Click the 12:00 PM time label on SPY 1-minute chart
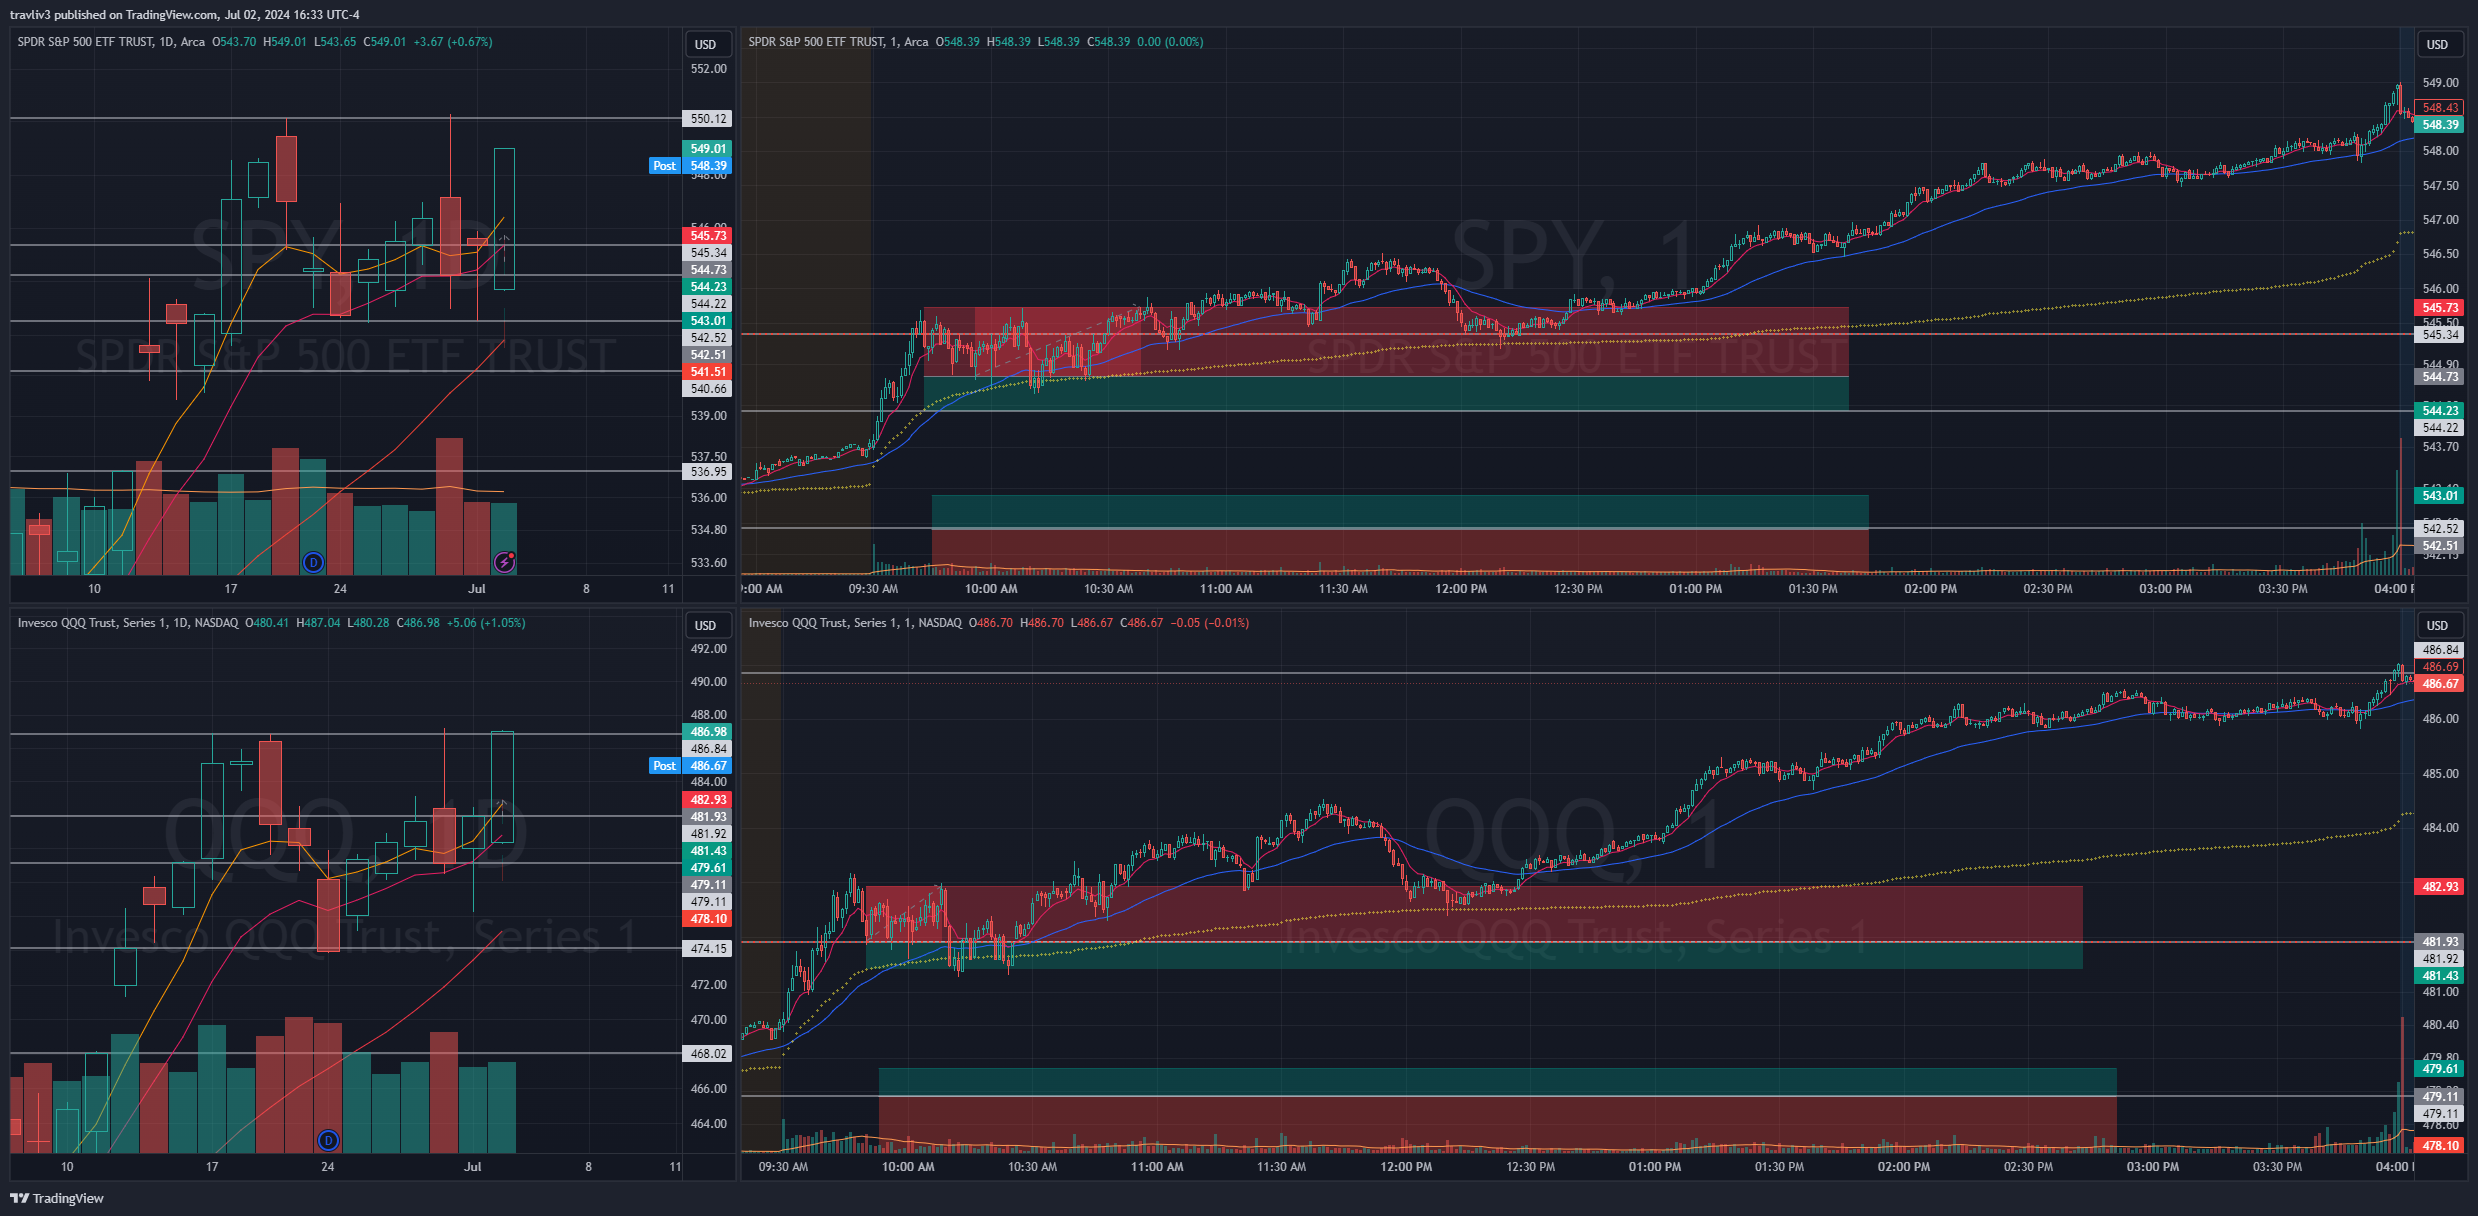This screenshot has height=1216, width=2478. click(1460, 589)
